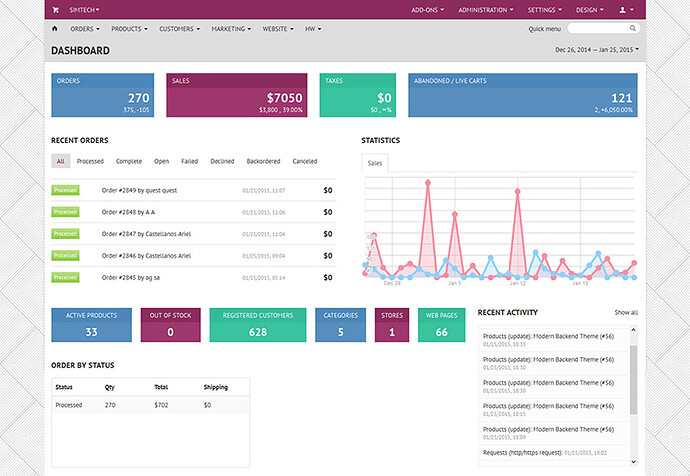Select the Sales statistics tab
690x476 pixels.
374,163
